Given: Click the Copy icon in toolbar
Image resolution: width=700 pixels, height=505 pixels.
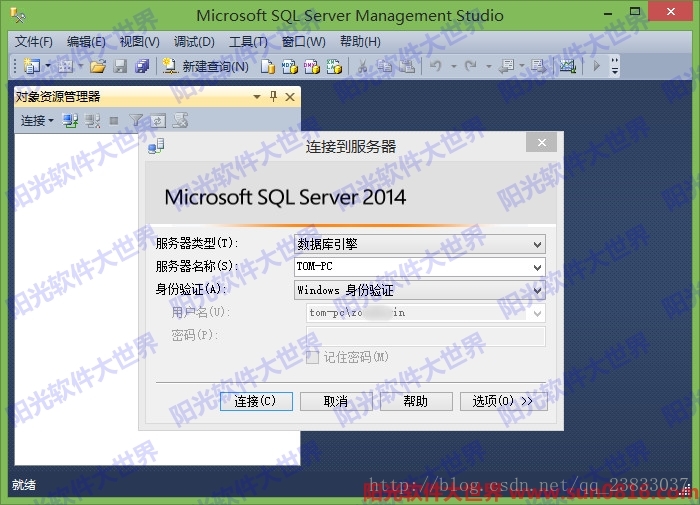Looking at the screenshot, I should [384, 67].
